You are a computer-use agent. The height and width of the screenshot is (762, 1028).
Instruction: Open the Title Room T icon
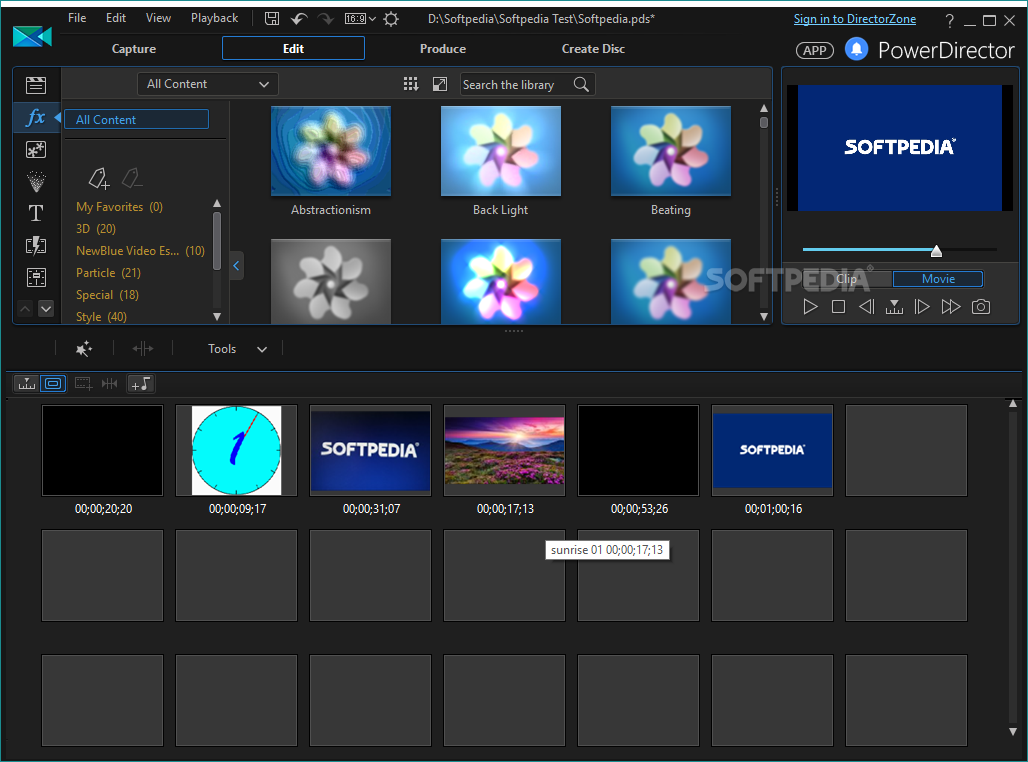coord(36,213)
